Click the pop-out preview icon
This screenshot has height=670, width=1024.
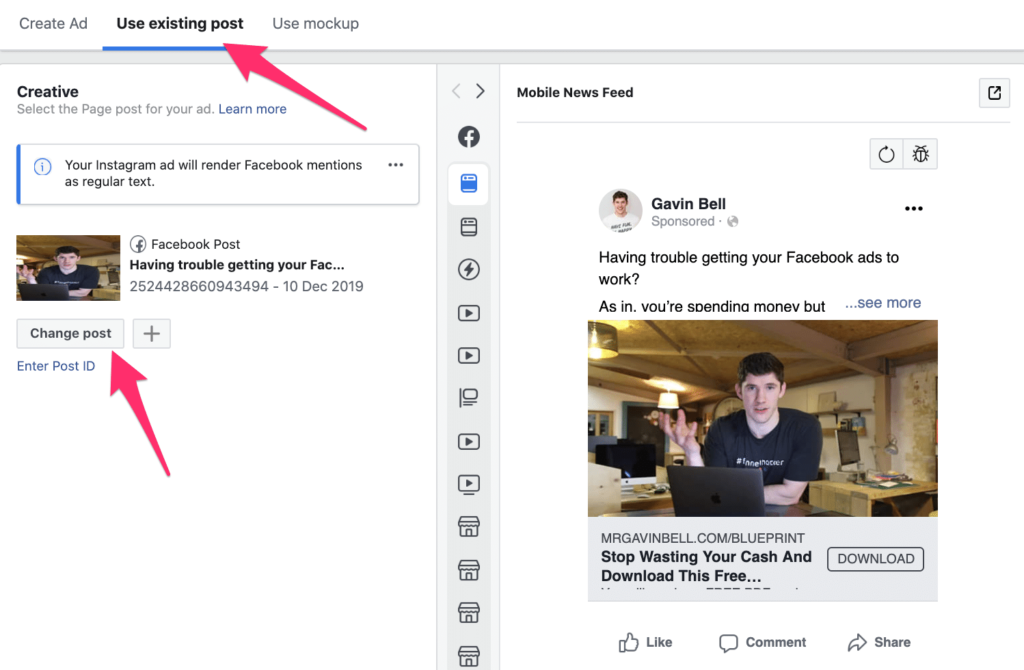click(x=993, y=92)
